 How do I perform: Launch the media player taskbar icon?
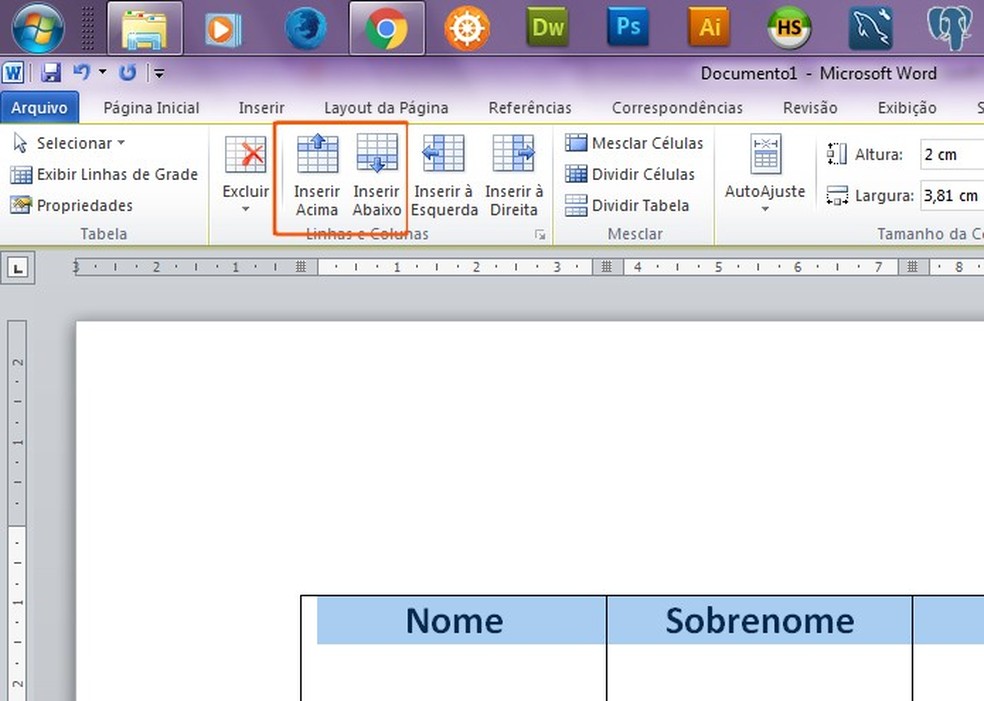[x=222, y=29]
